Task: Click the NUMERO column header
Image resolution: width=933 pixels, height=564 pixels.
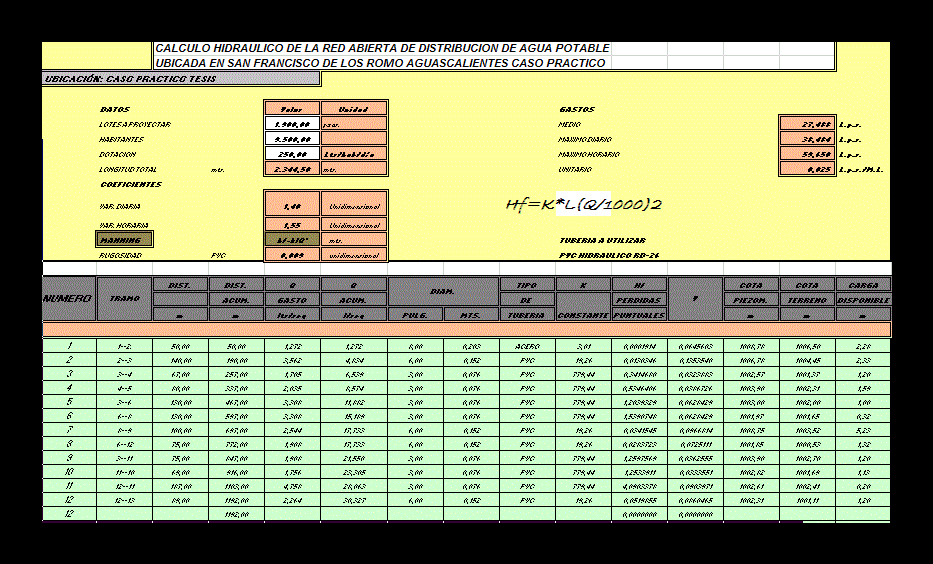Action: coord(68,299)
